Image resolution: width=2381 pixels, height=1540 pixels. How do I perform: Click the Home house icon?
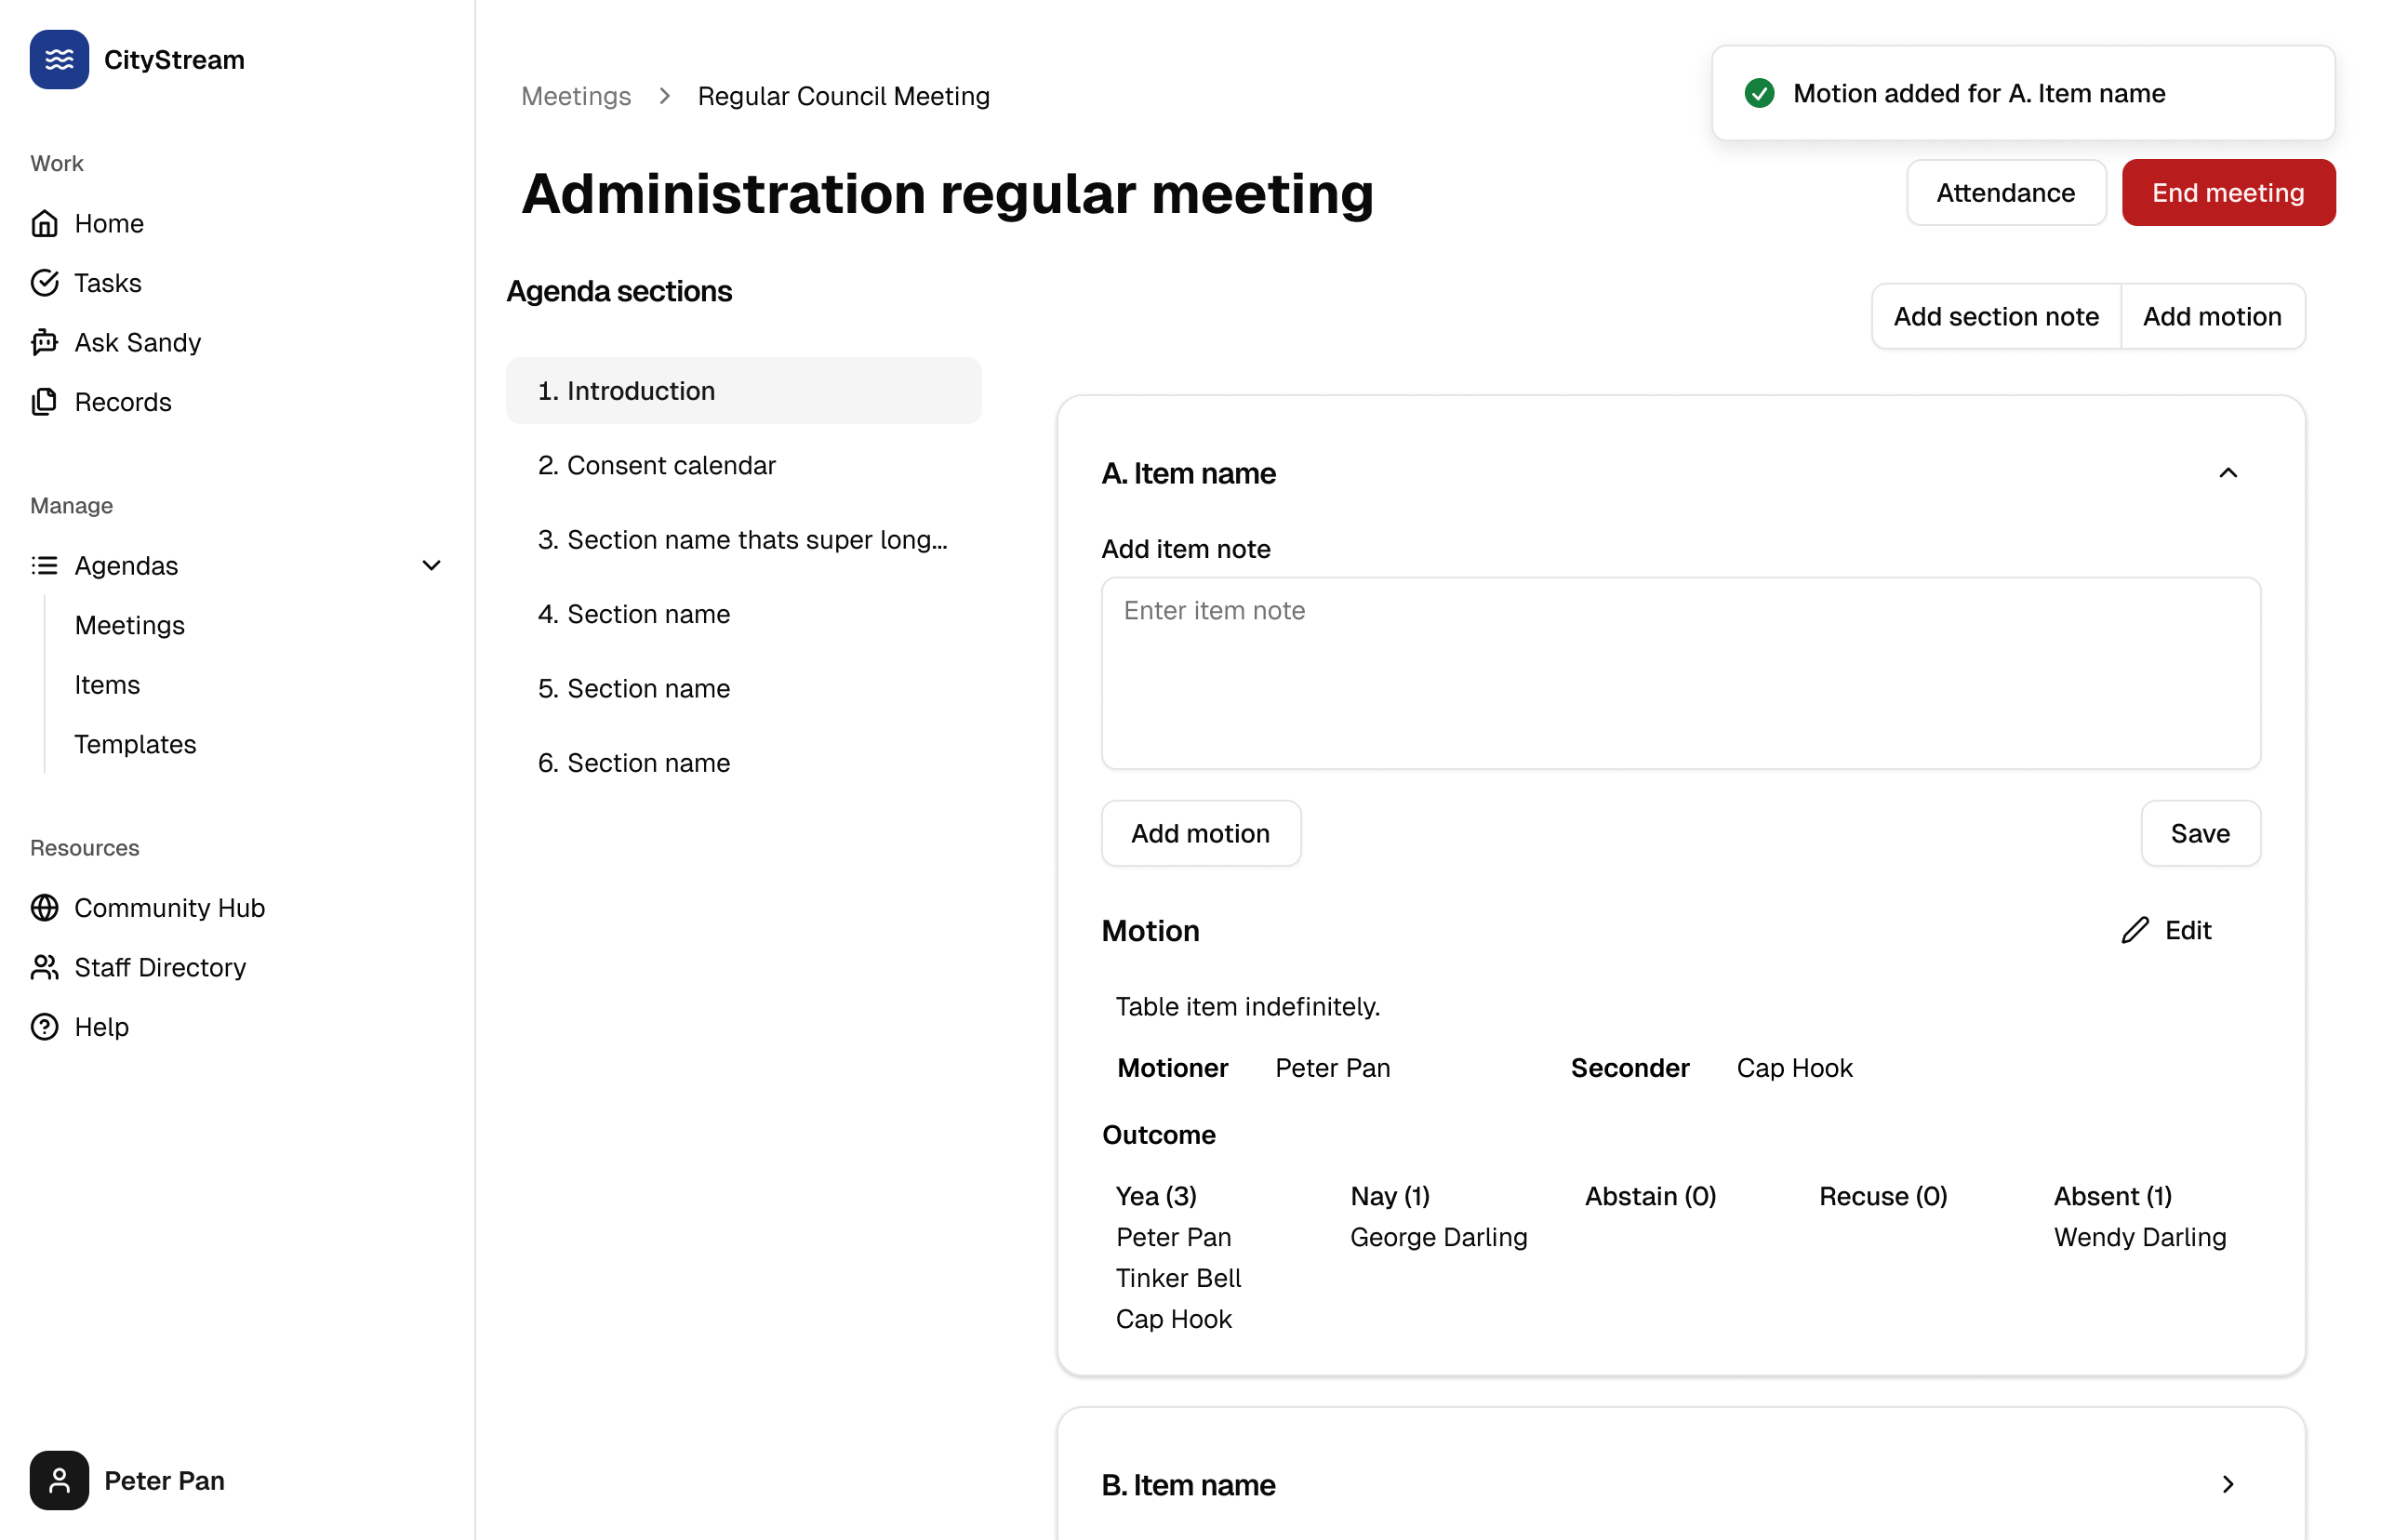tap(44, 223)
